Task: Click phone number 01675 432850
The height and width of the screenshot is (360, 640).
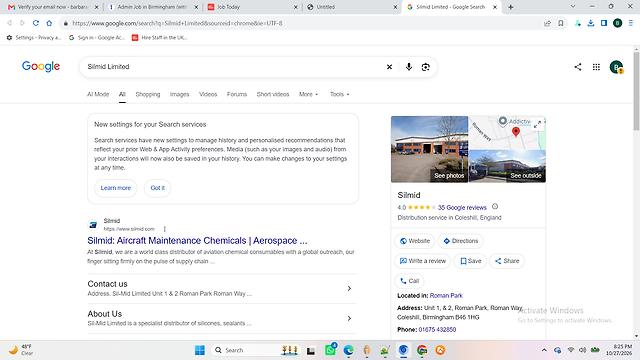Action: (437, 329)
